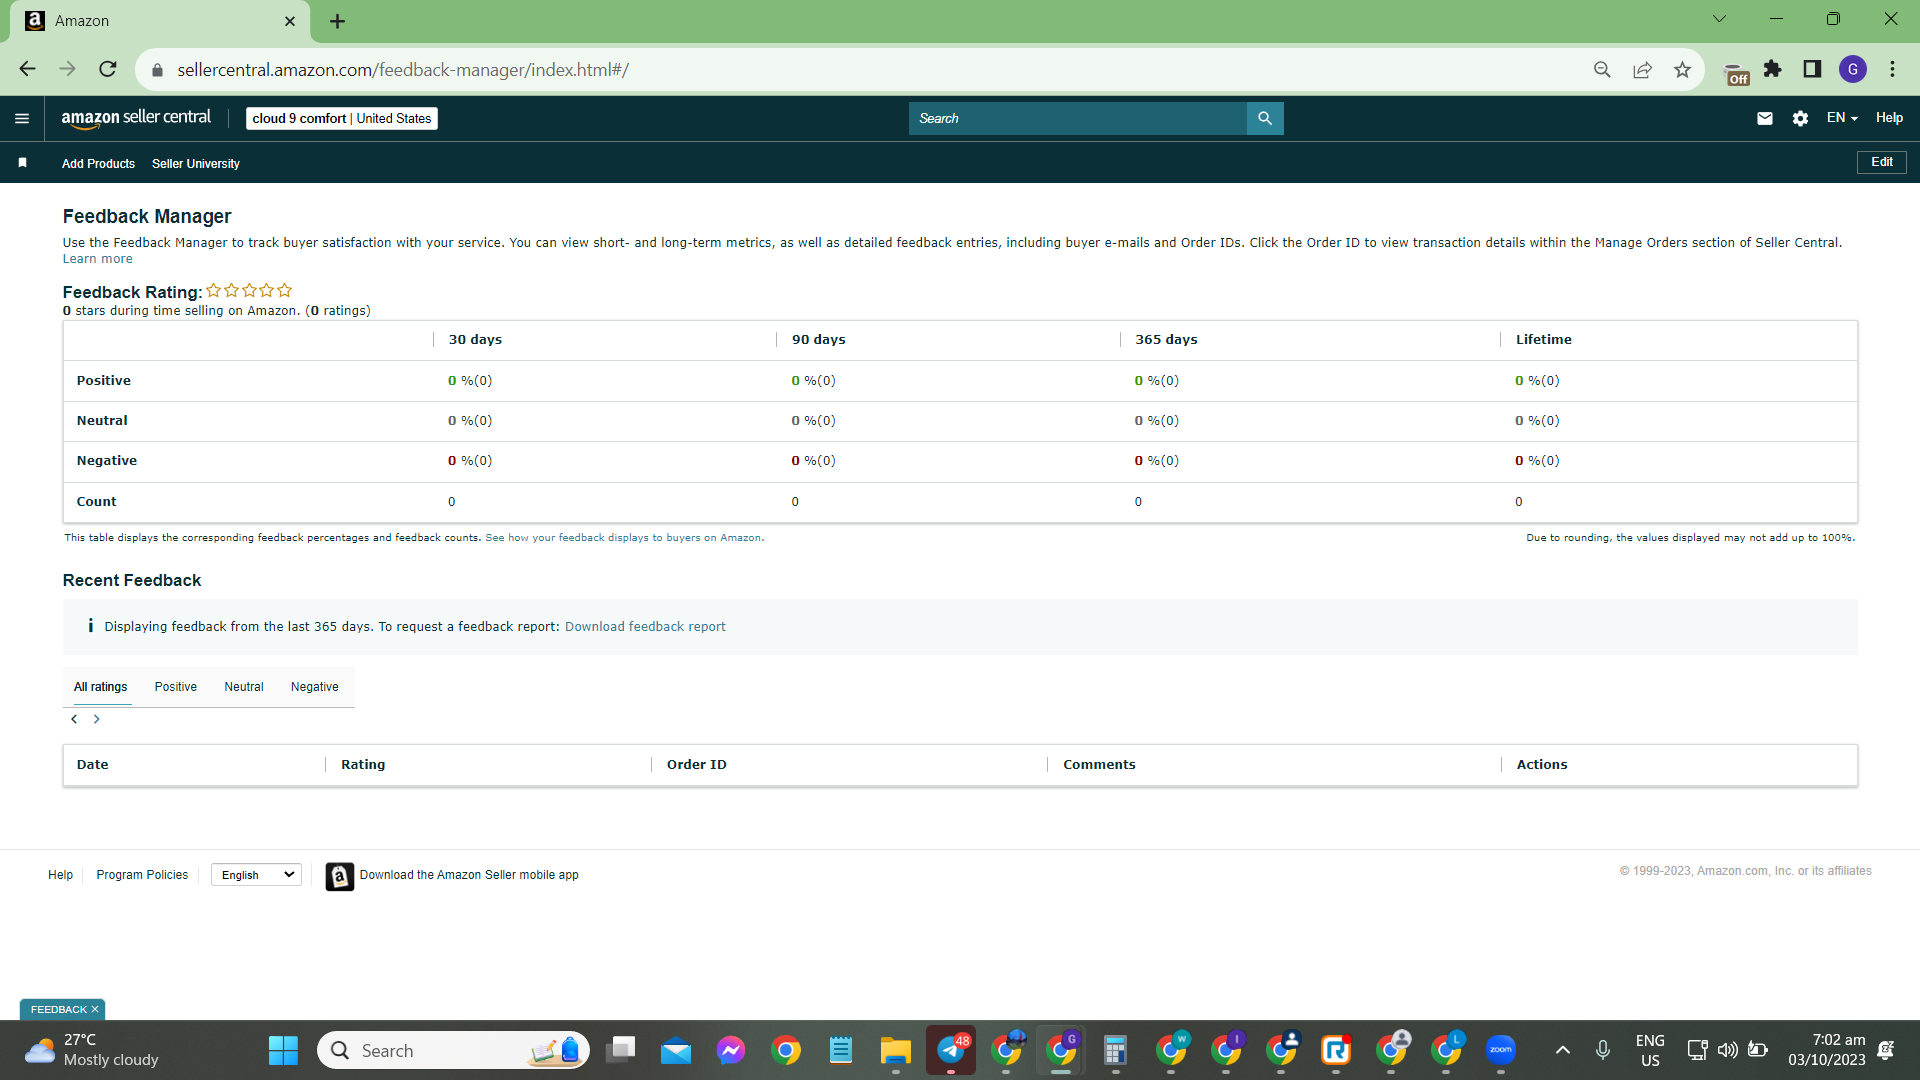The image size is (1920, 1080).
Task: Toggle the browser side panel icon
Action: tap(1812, 69)
